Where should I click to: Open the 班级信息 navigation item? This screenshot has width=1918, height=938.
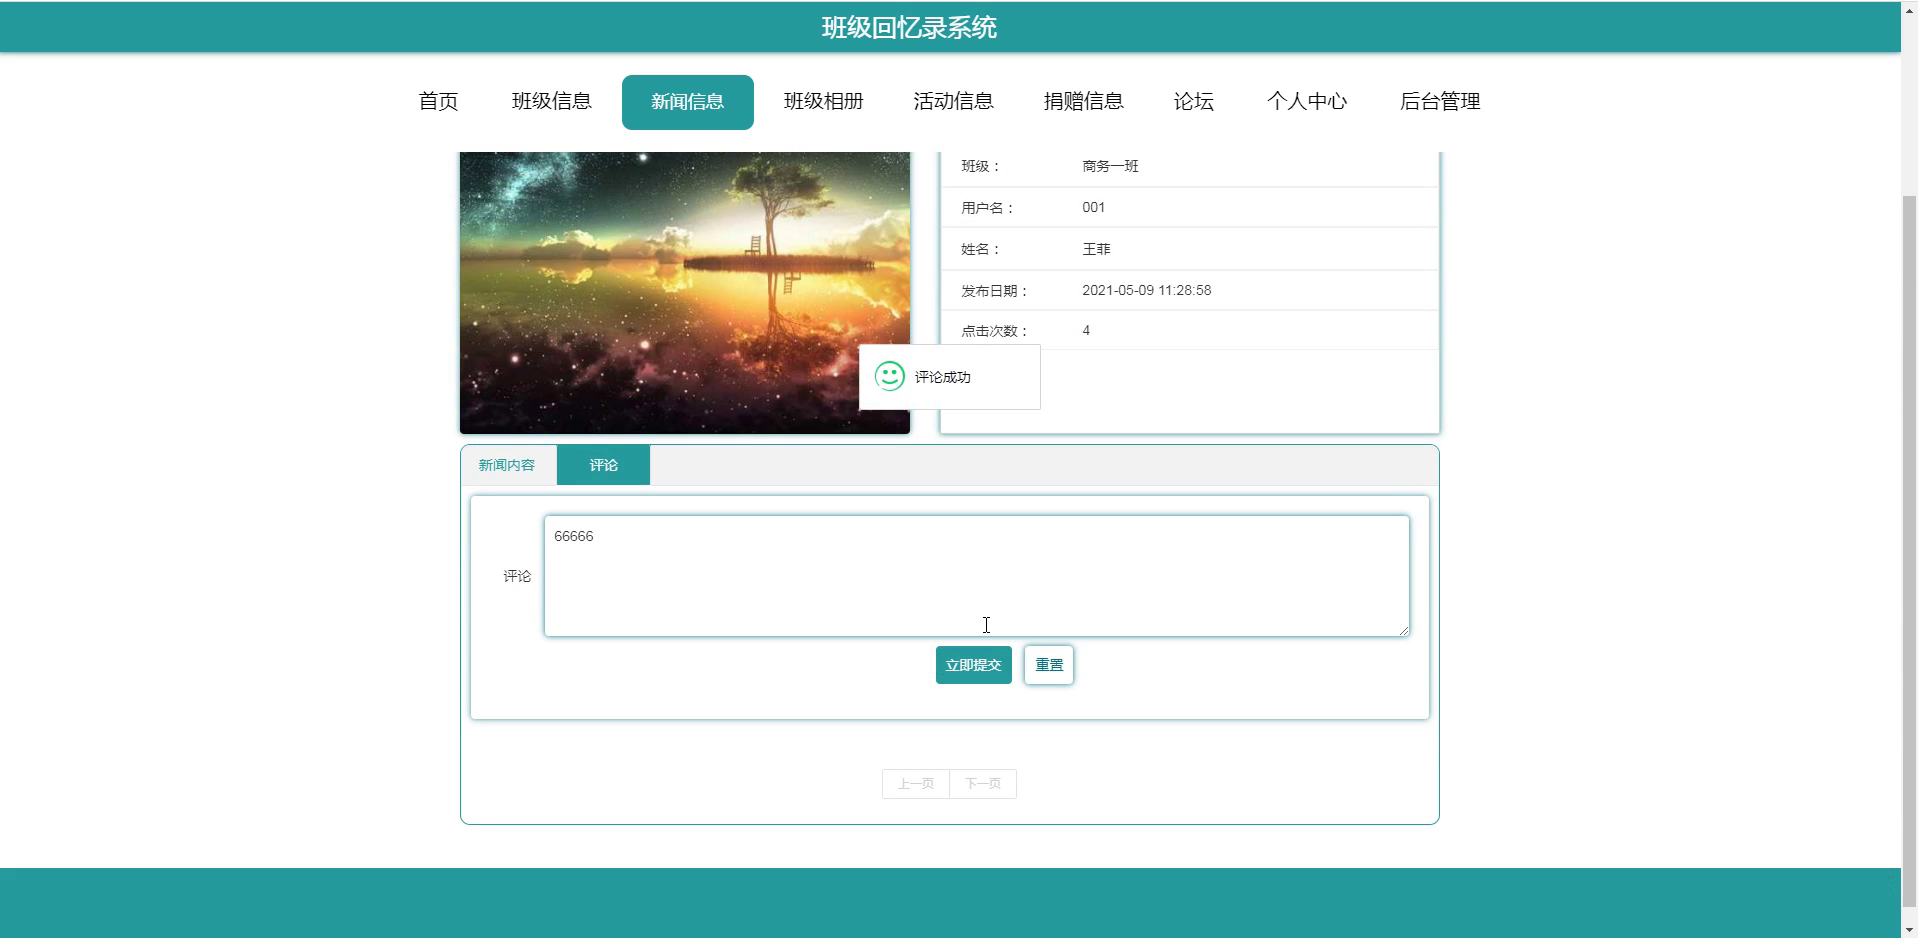(552, 101)
